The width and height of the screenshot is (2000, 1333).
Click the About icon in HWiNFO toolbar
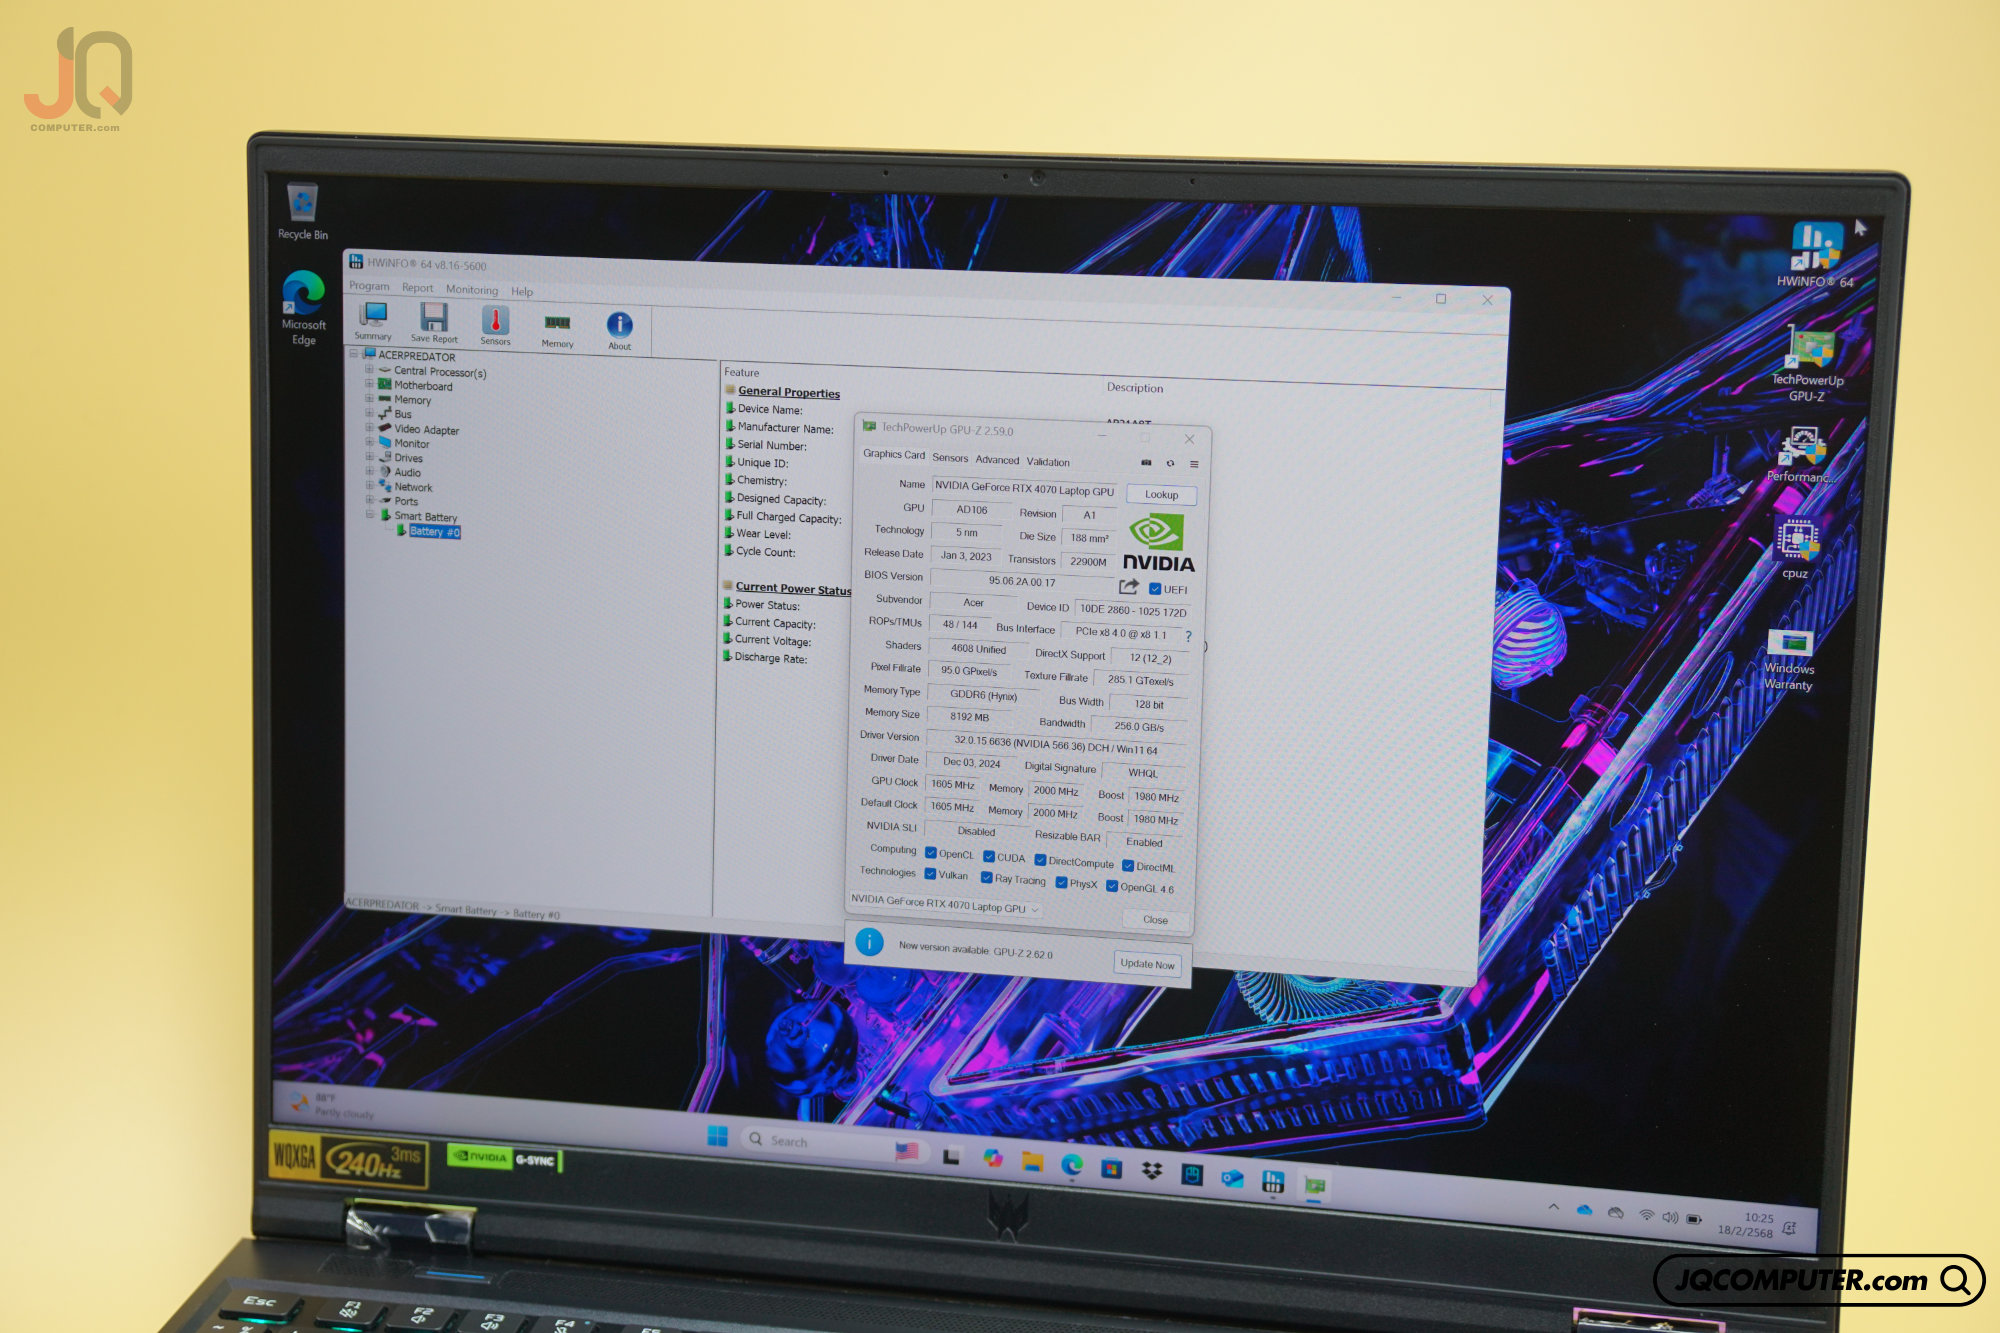(x=619, y=331)
